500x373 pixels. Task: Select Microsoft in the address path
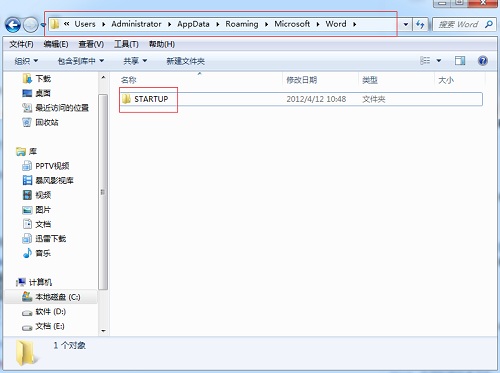click(292, 24)
